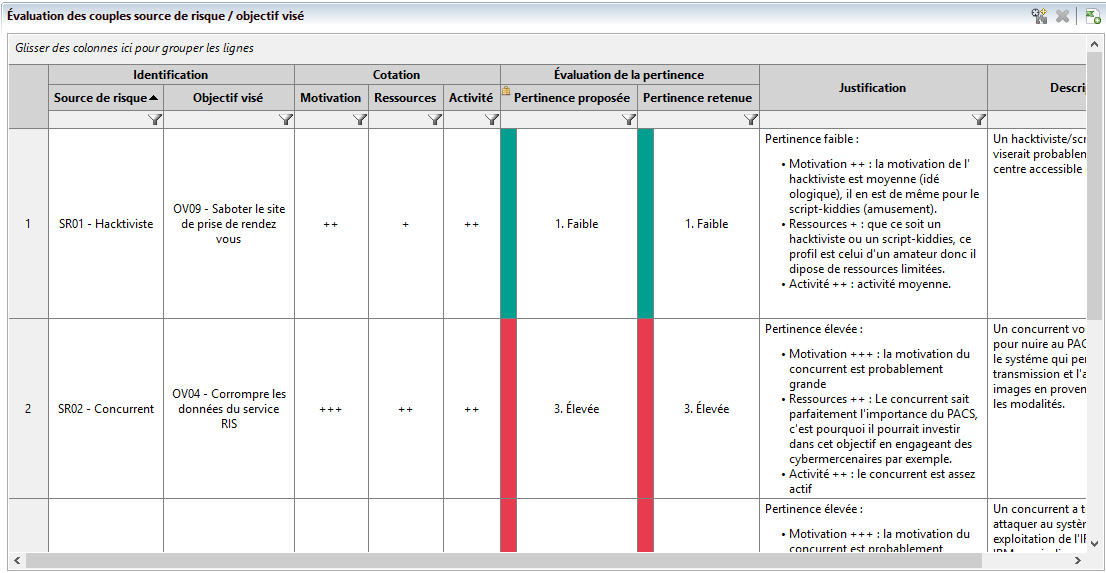Viewport: 1106px width, 573px height.
Task: Click the horizontal scrollbar thumb
Action: pos(505,560)
